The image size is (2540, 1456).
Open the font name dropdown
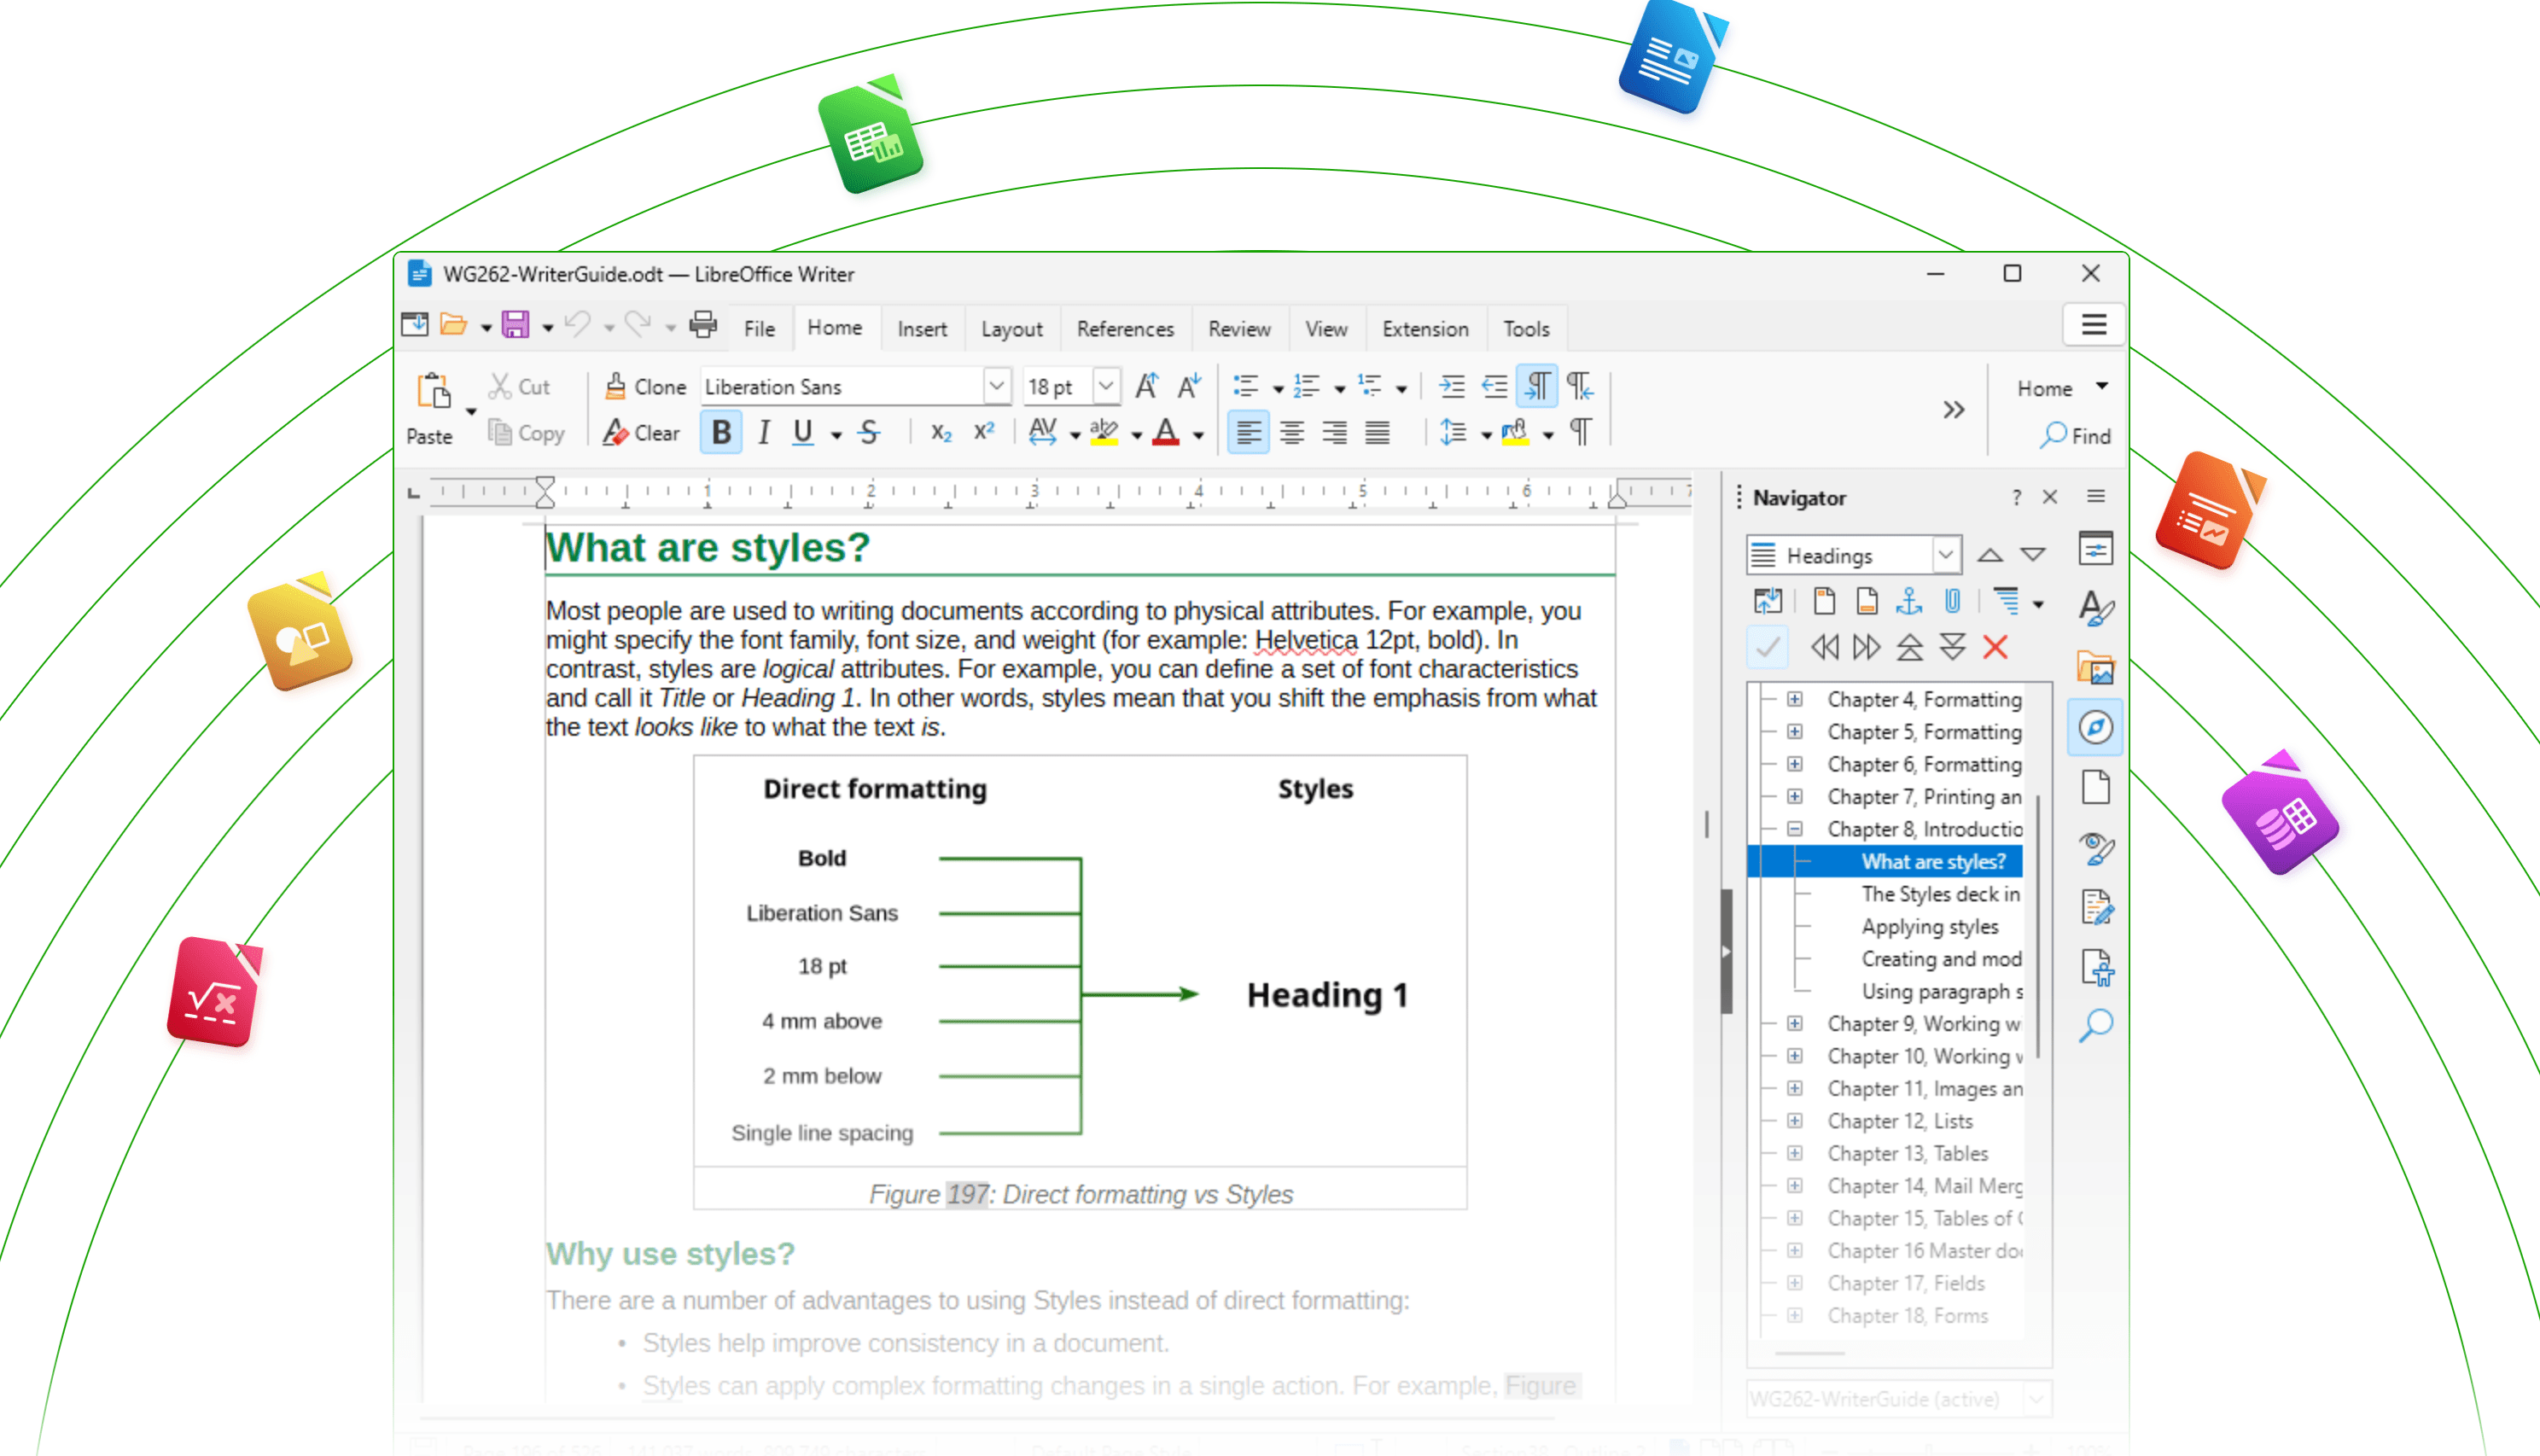click(x=996, y=387)
